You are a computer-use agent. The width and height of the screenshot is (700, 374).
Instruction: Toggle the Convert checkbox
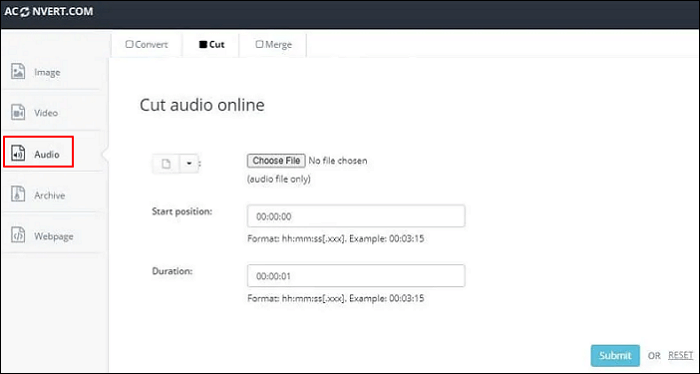pyautogui.click(x=129, y=44)
